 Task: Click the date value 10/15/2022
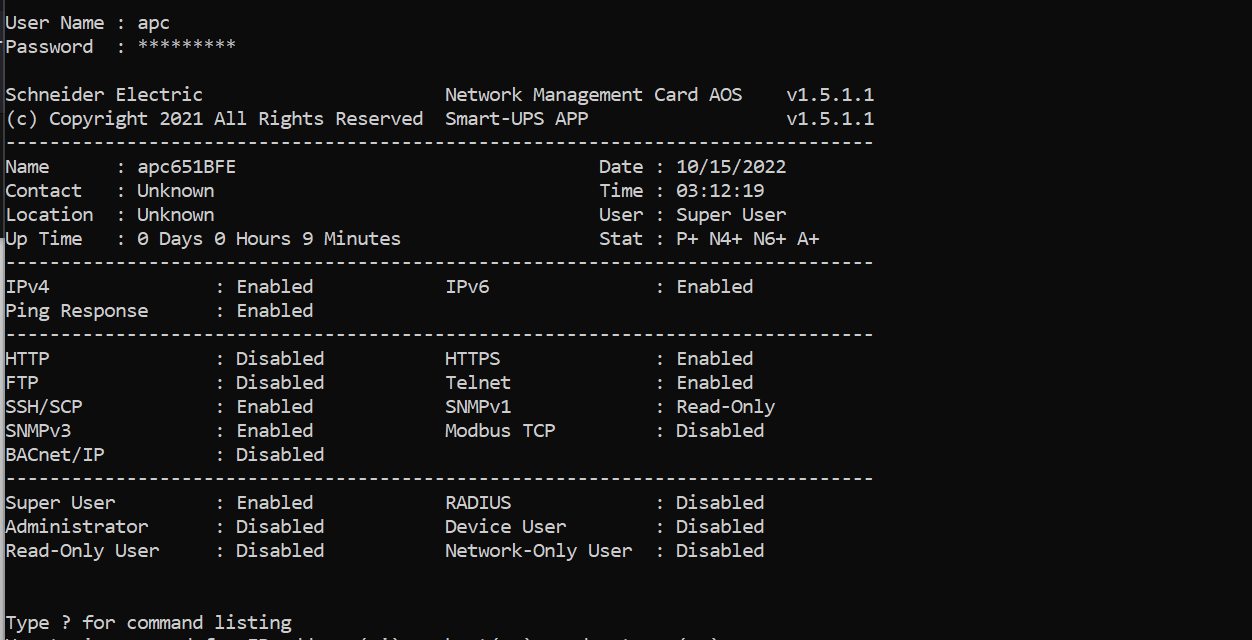pos(731,167)
